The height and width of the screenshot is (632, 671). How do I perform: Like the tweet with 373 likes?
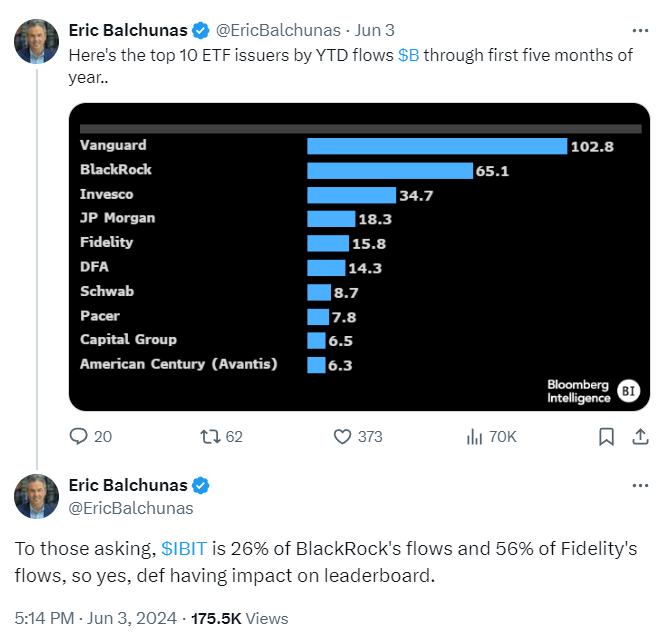click(x=358, y=437)
